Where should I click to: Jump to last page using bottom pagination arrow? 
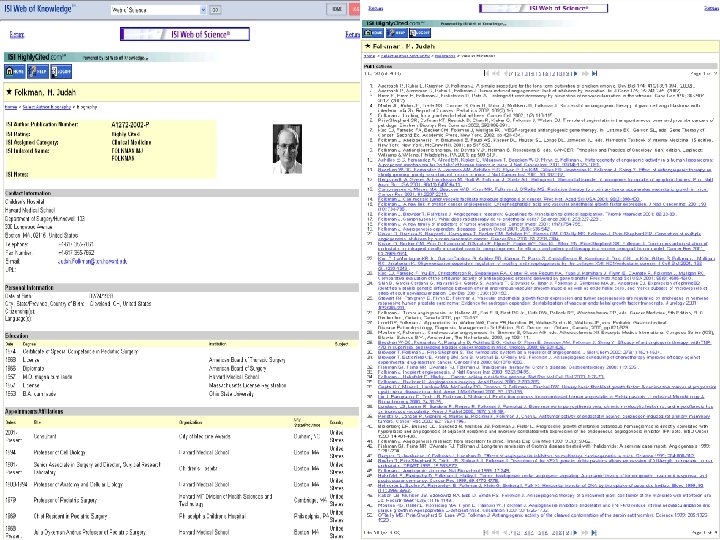pos(595,533)
